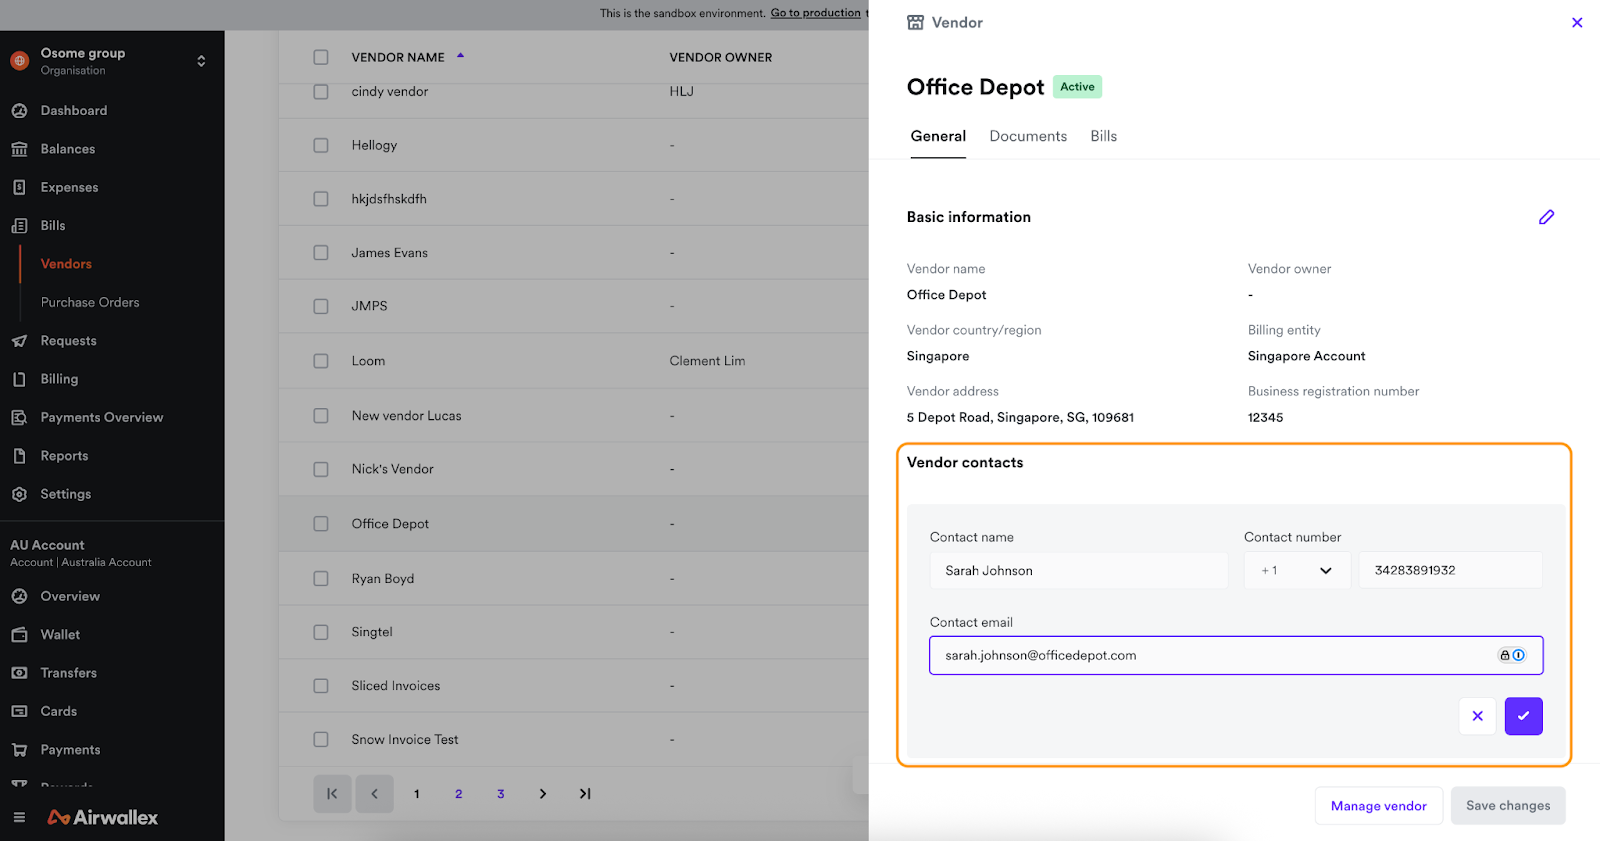Viewport: 1600px width, 841px height.
Task: Click the Osome group organisation logo
Action: tap(20, 61)
